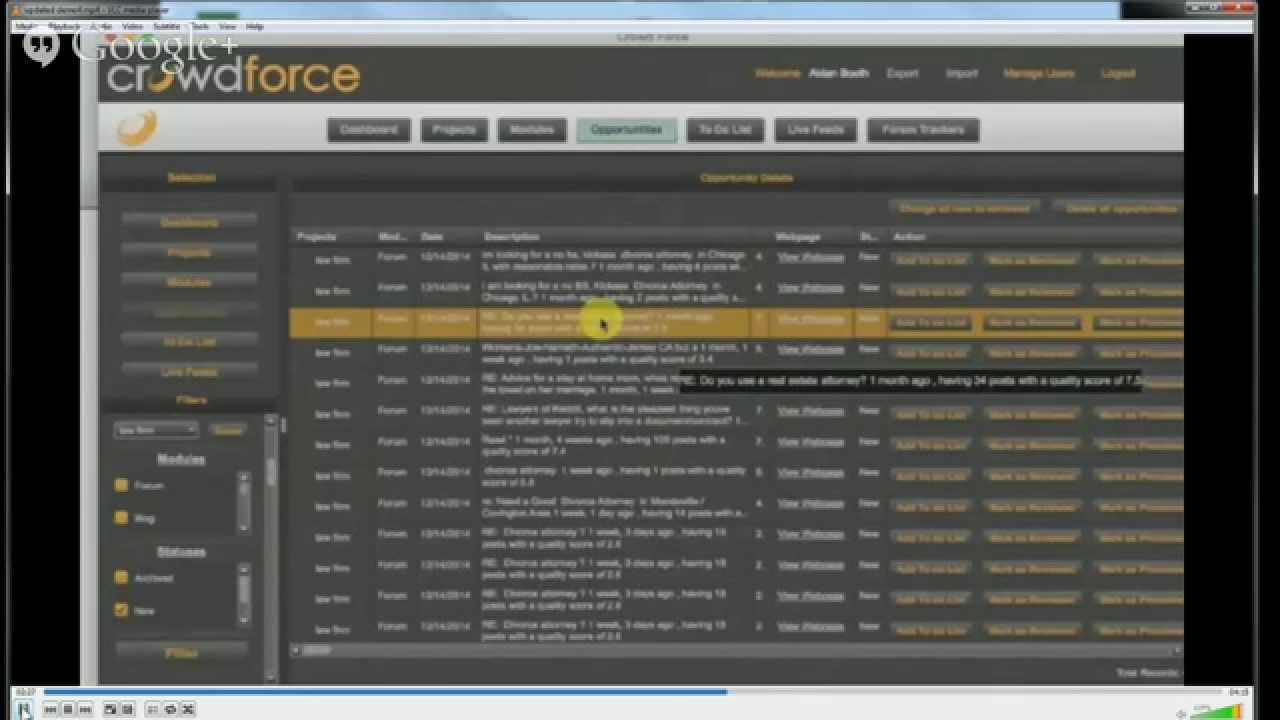
Task: Switch to the Dashboard top tab
Action: coord(369,130)
